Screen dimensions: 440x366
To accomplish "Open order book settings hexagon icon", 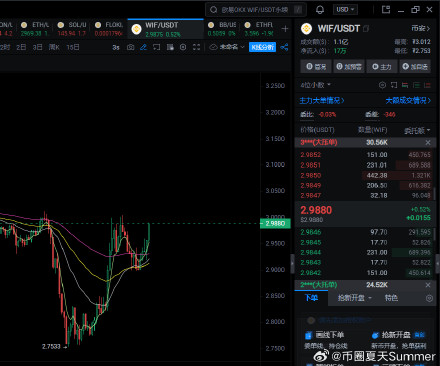I will coord(382,85).
